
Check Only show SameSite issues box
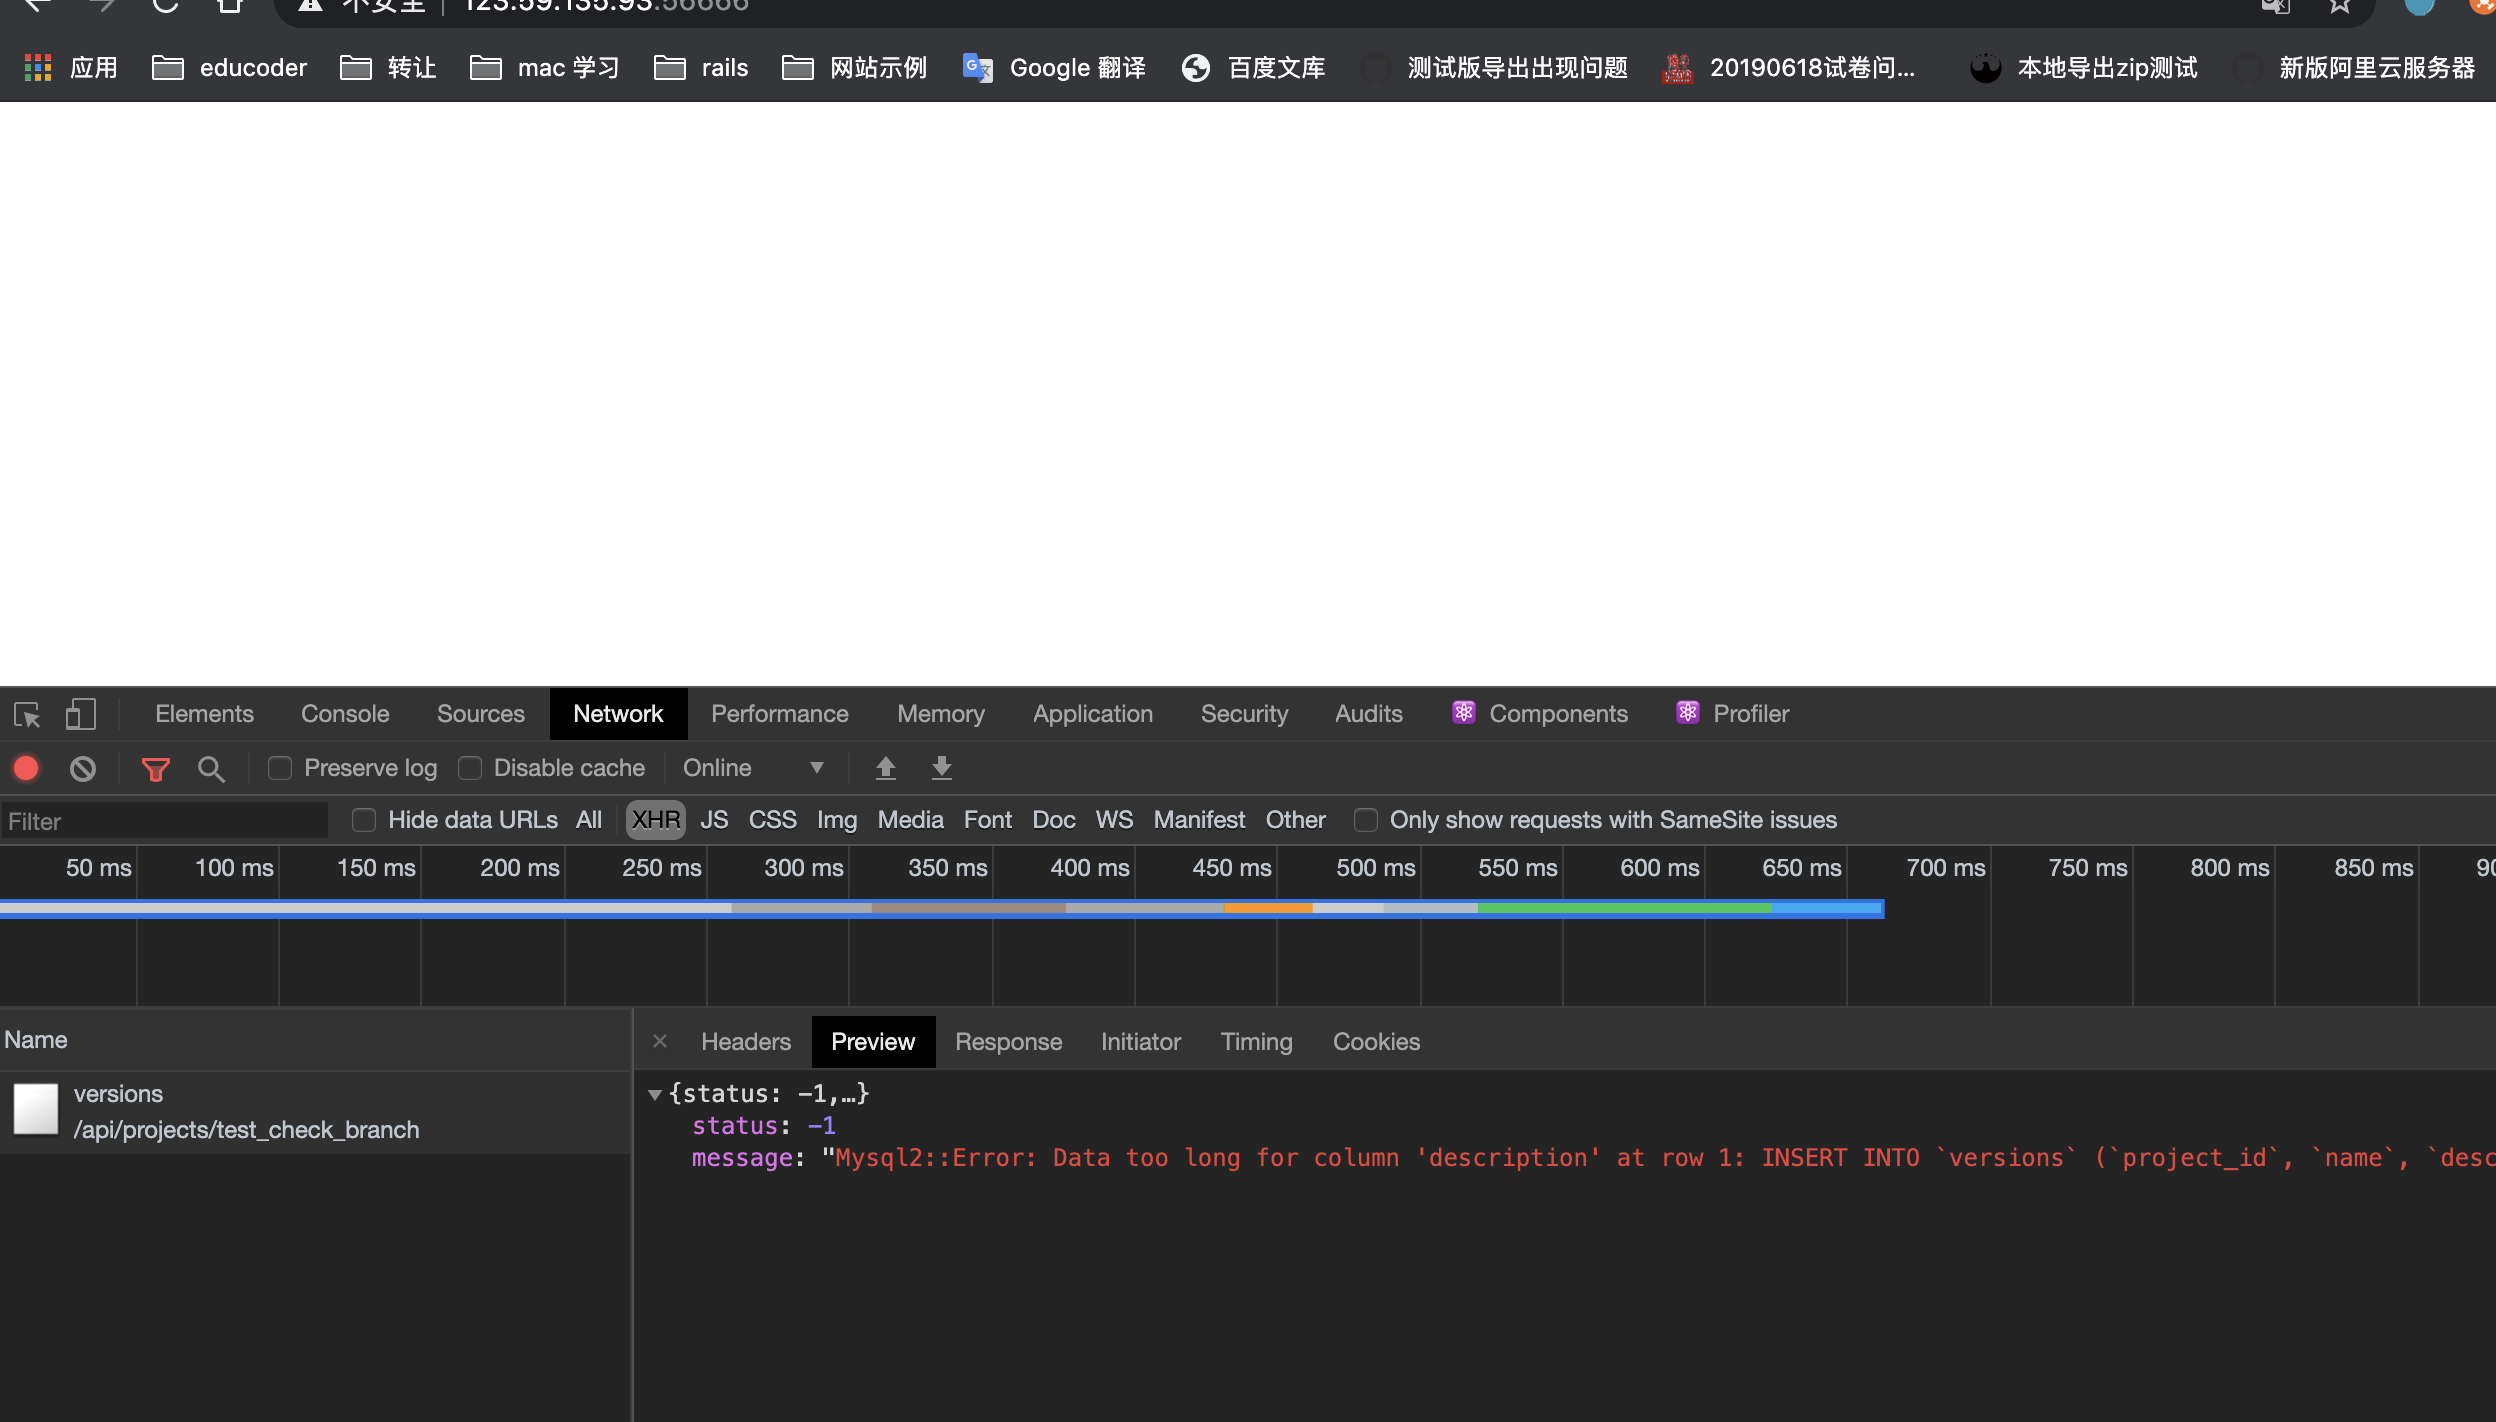click(x=1366, y=820)
